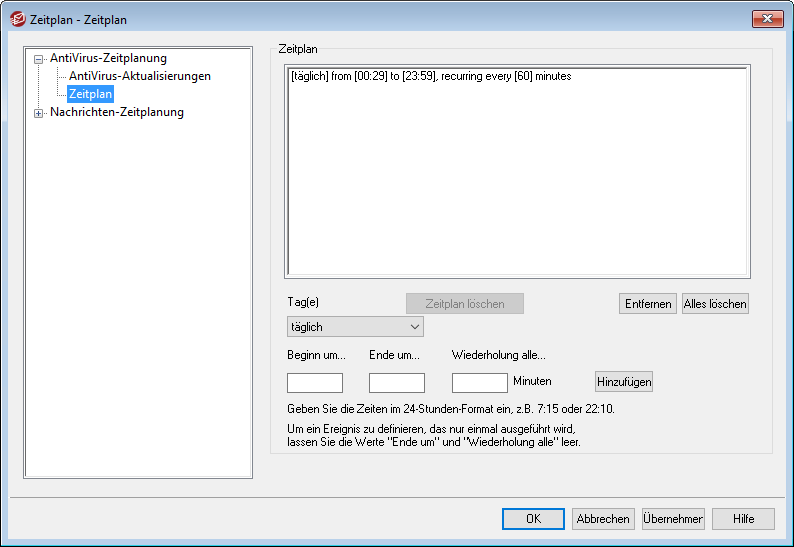Click the Zeitplan app icon in title bar
This screenshot has height=547, width=794.
click(x=17, y=19)
